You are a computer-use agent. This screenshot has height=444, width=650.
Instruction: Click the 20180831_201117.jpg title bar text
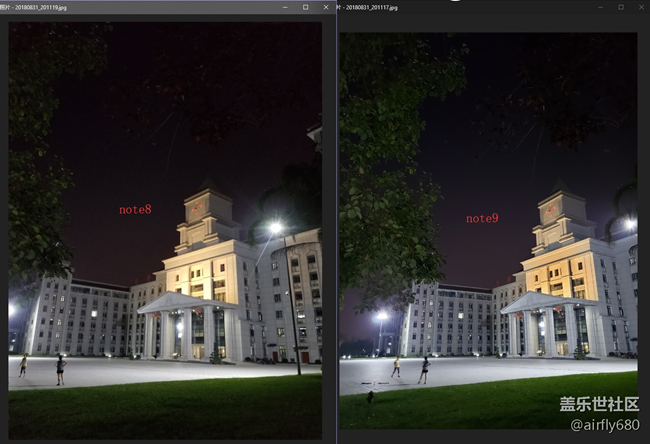click(x=368, y=7)
